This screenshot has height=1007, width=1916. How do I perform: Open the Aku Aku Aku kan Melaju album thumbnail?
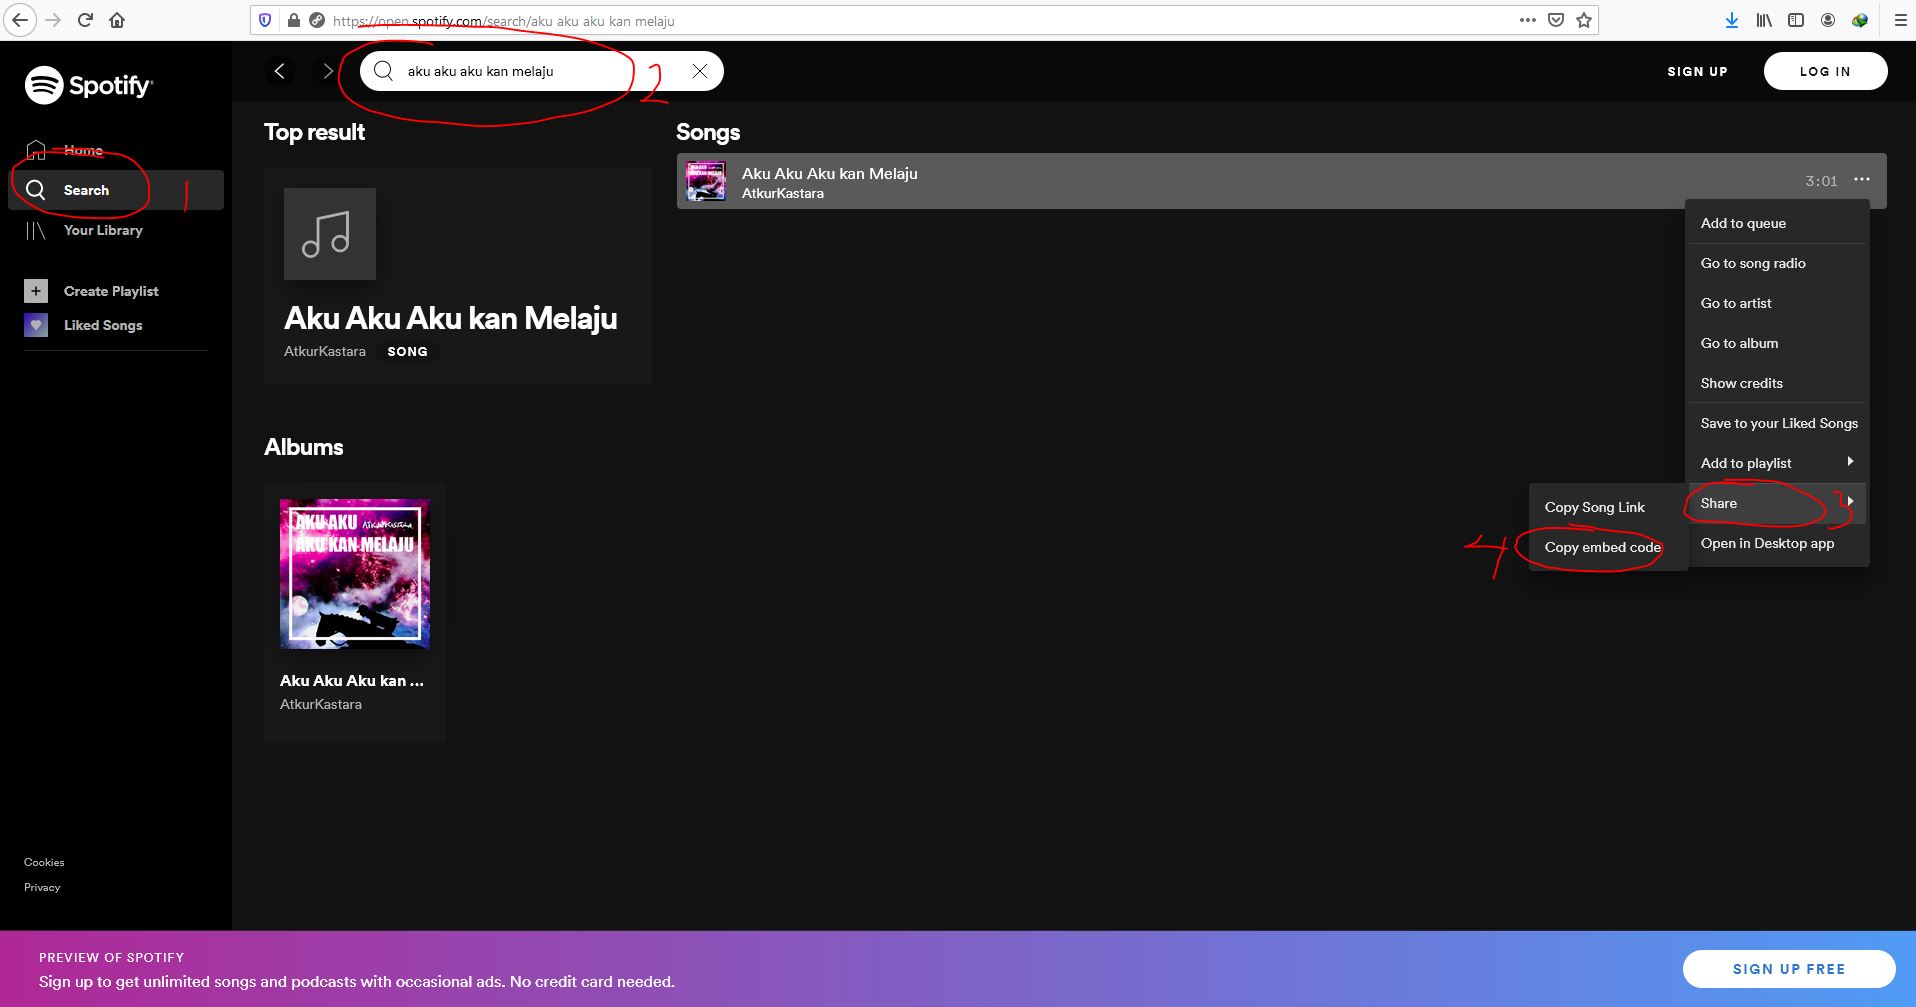coord(354,573)
